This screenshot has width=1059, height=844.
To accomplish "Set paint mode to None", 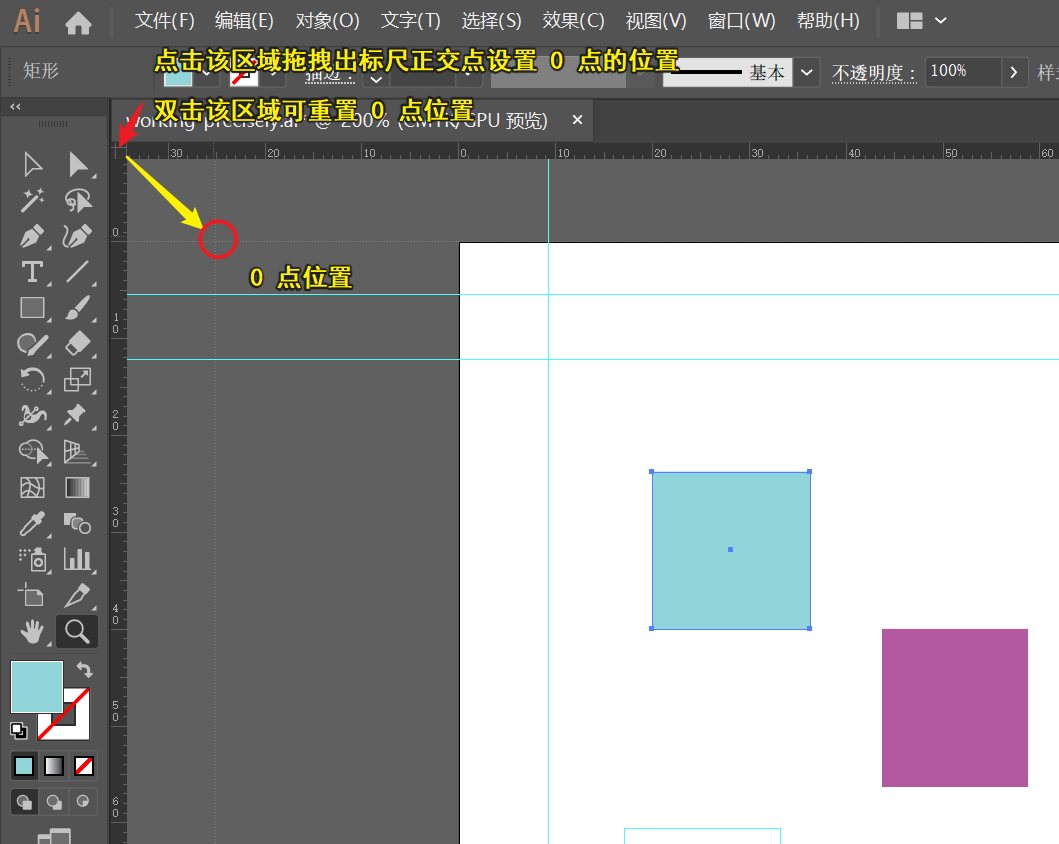I will click(x=85, y=766).
